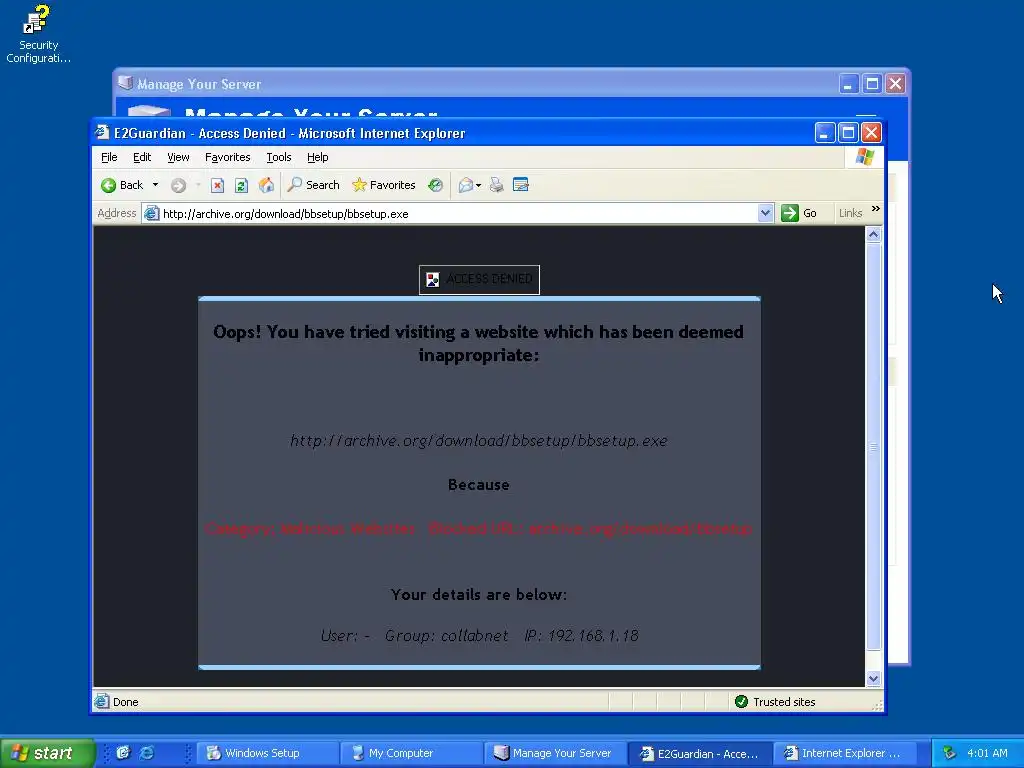Click the Done status bar page icon
Screen dimensions: 1024x768
101,702
